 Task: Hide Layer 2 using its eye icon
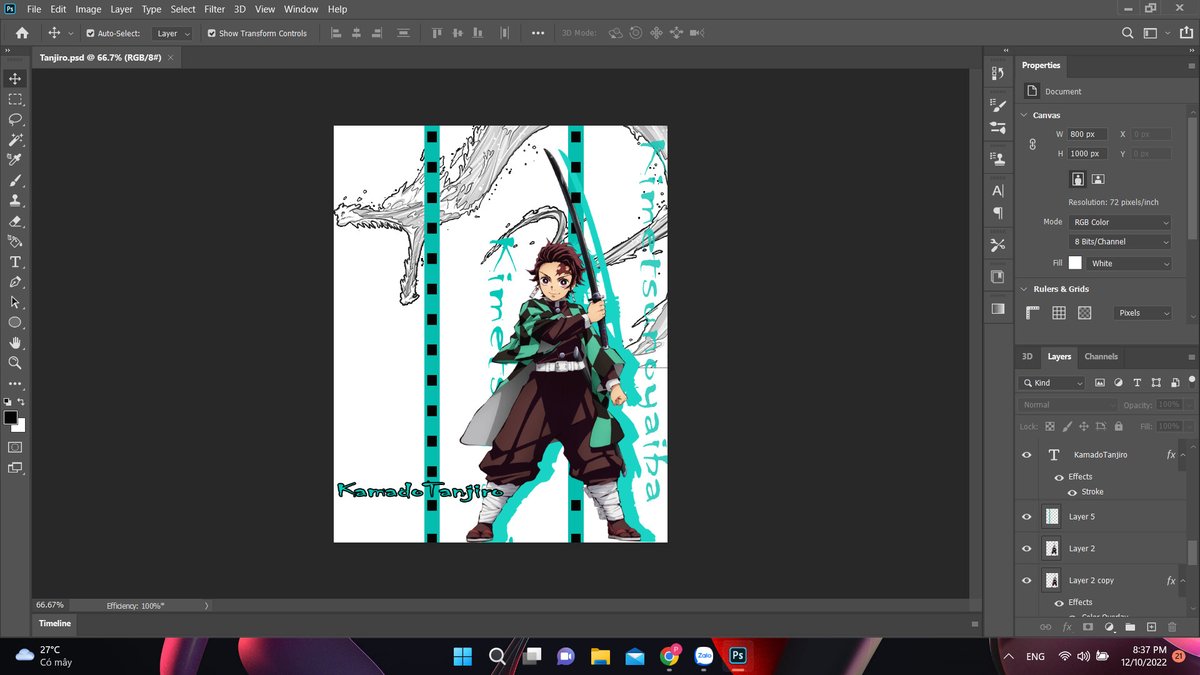click(x=1026, y=549)
